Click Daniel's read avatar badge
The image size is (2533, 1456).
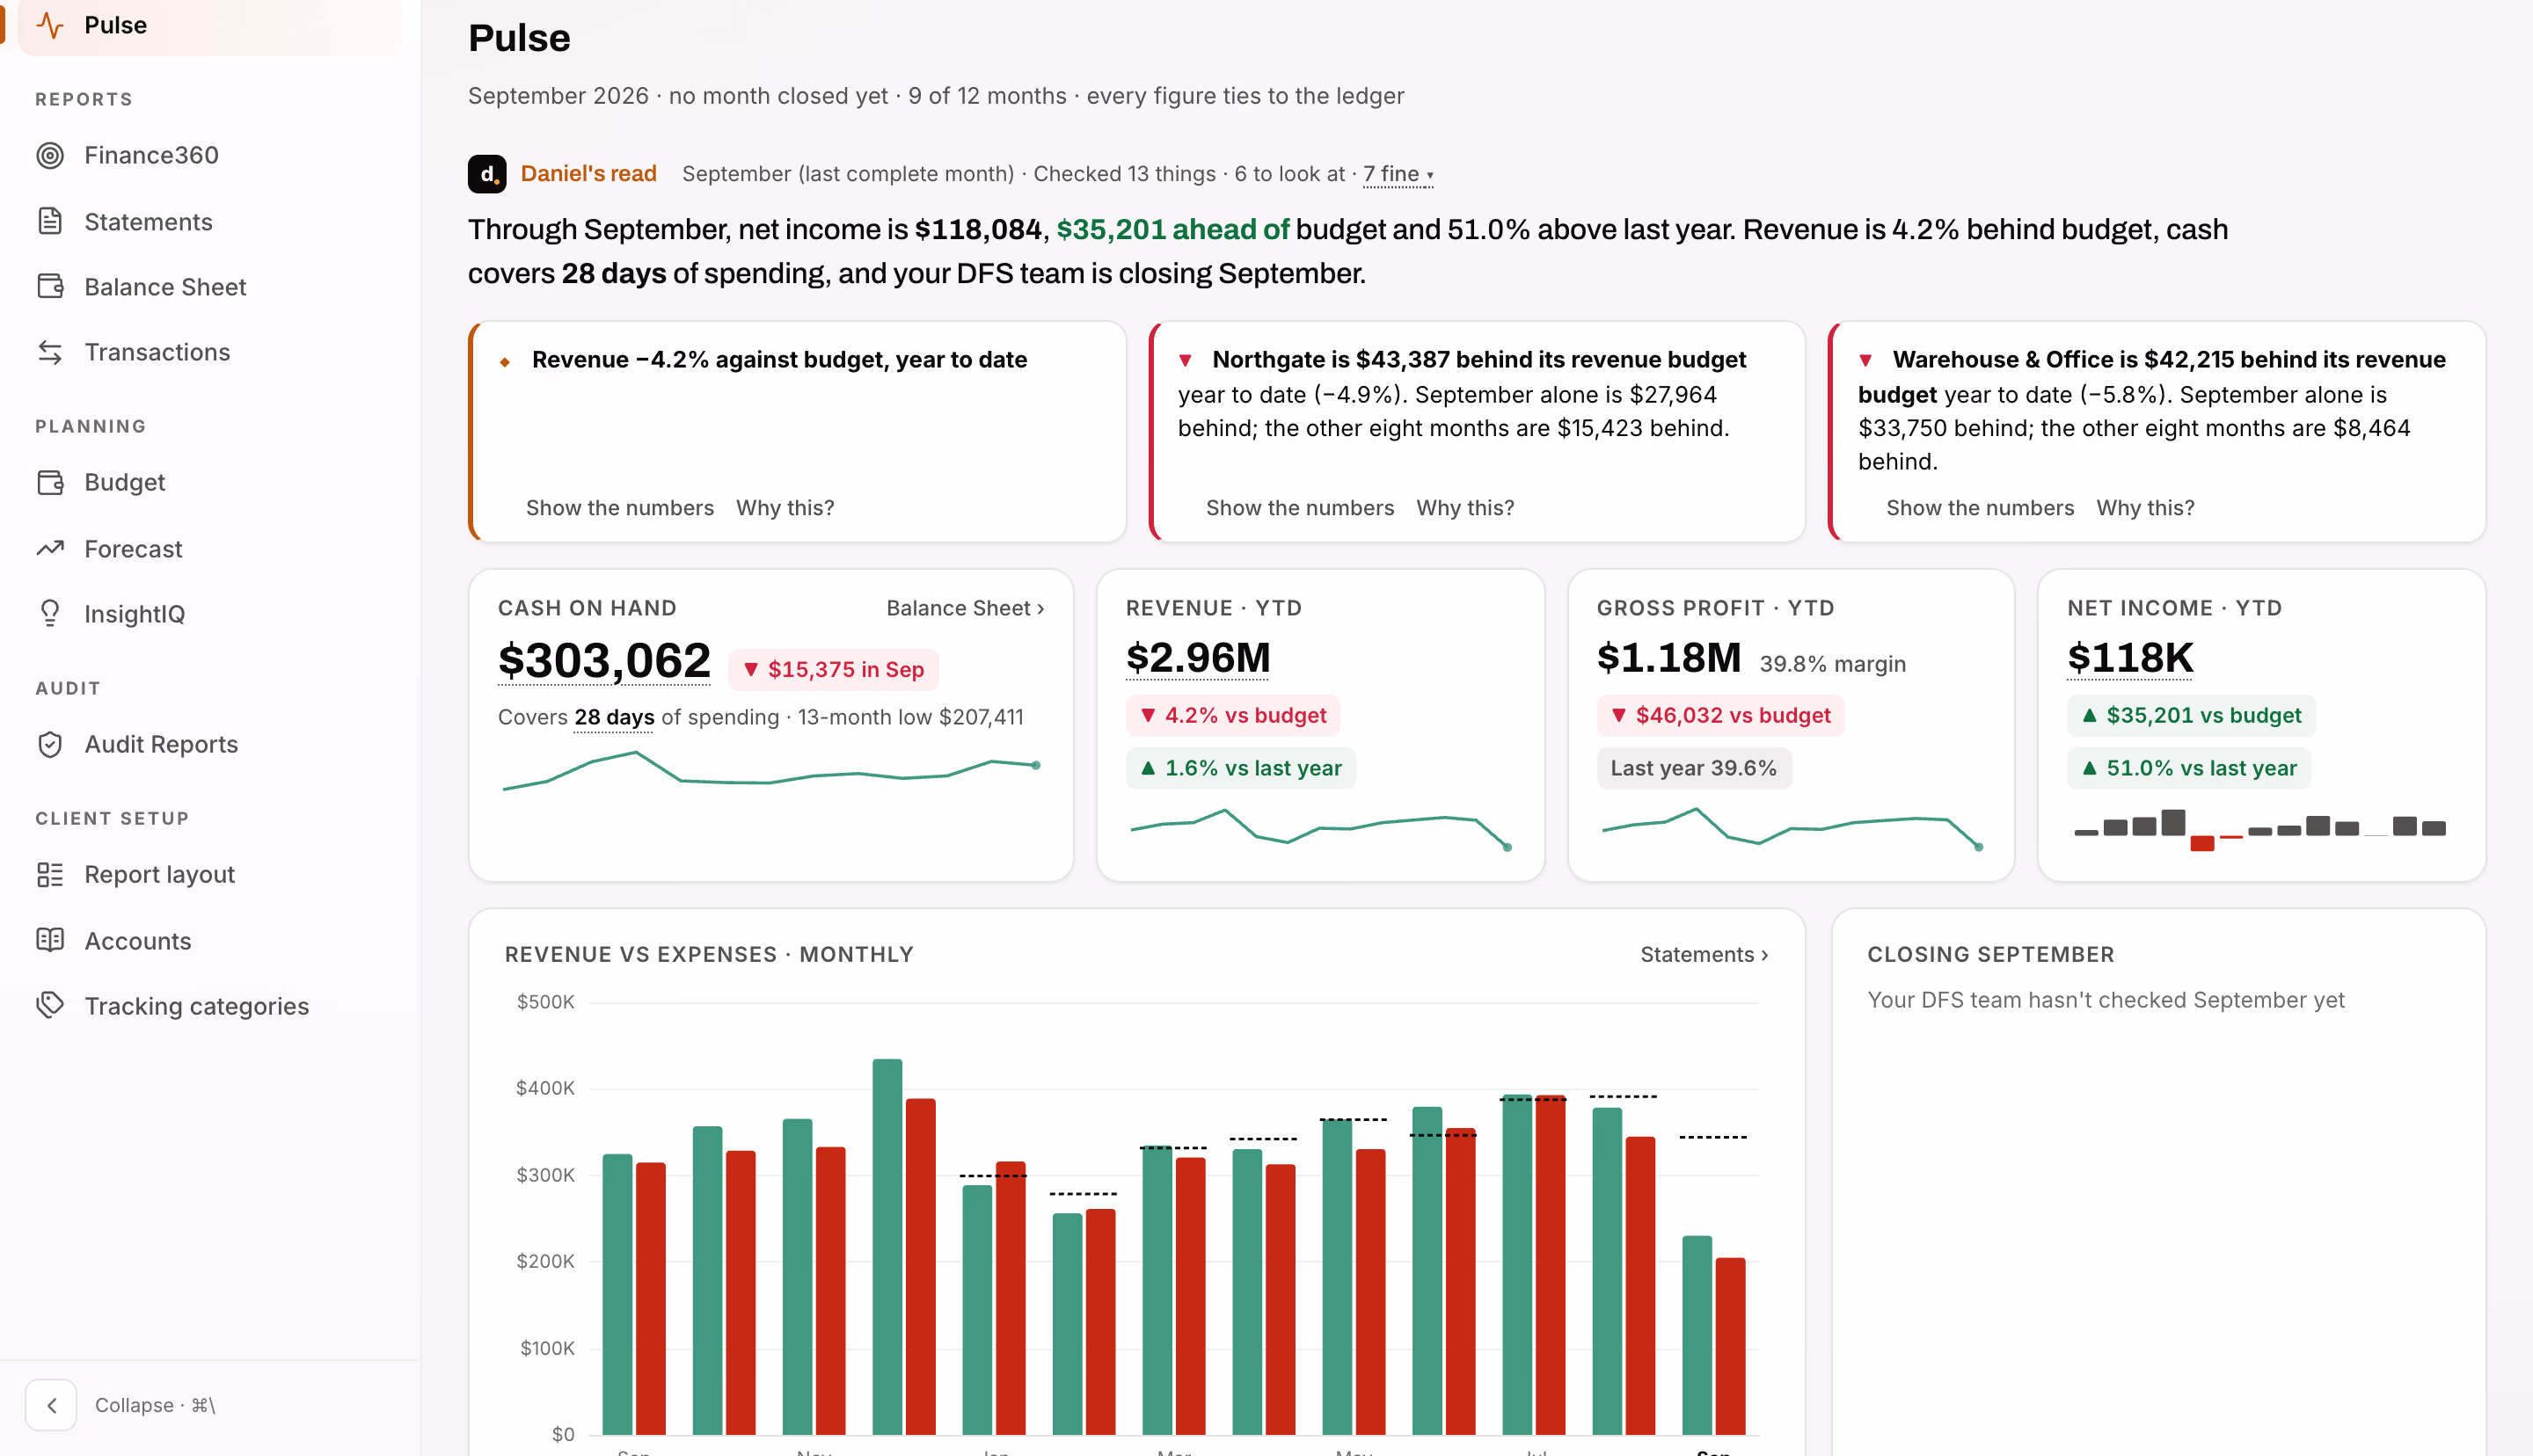(x=487, y=174)
